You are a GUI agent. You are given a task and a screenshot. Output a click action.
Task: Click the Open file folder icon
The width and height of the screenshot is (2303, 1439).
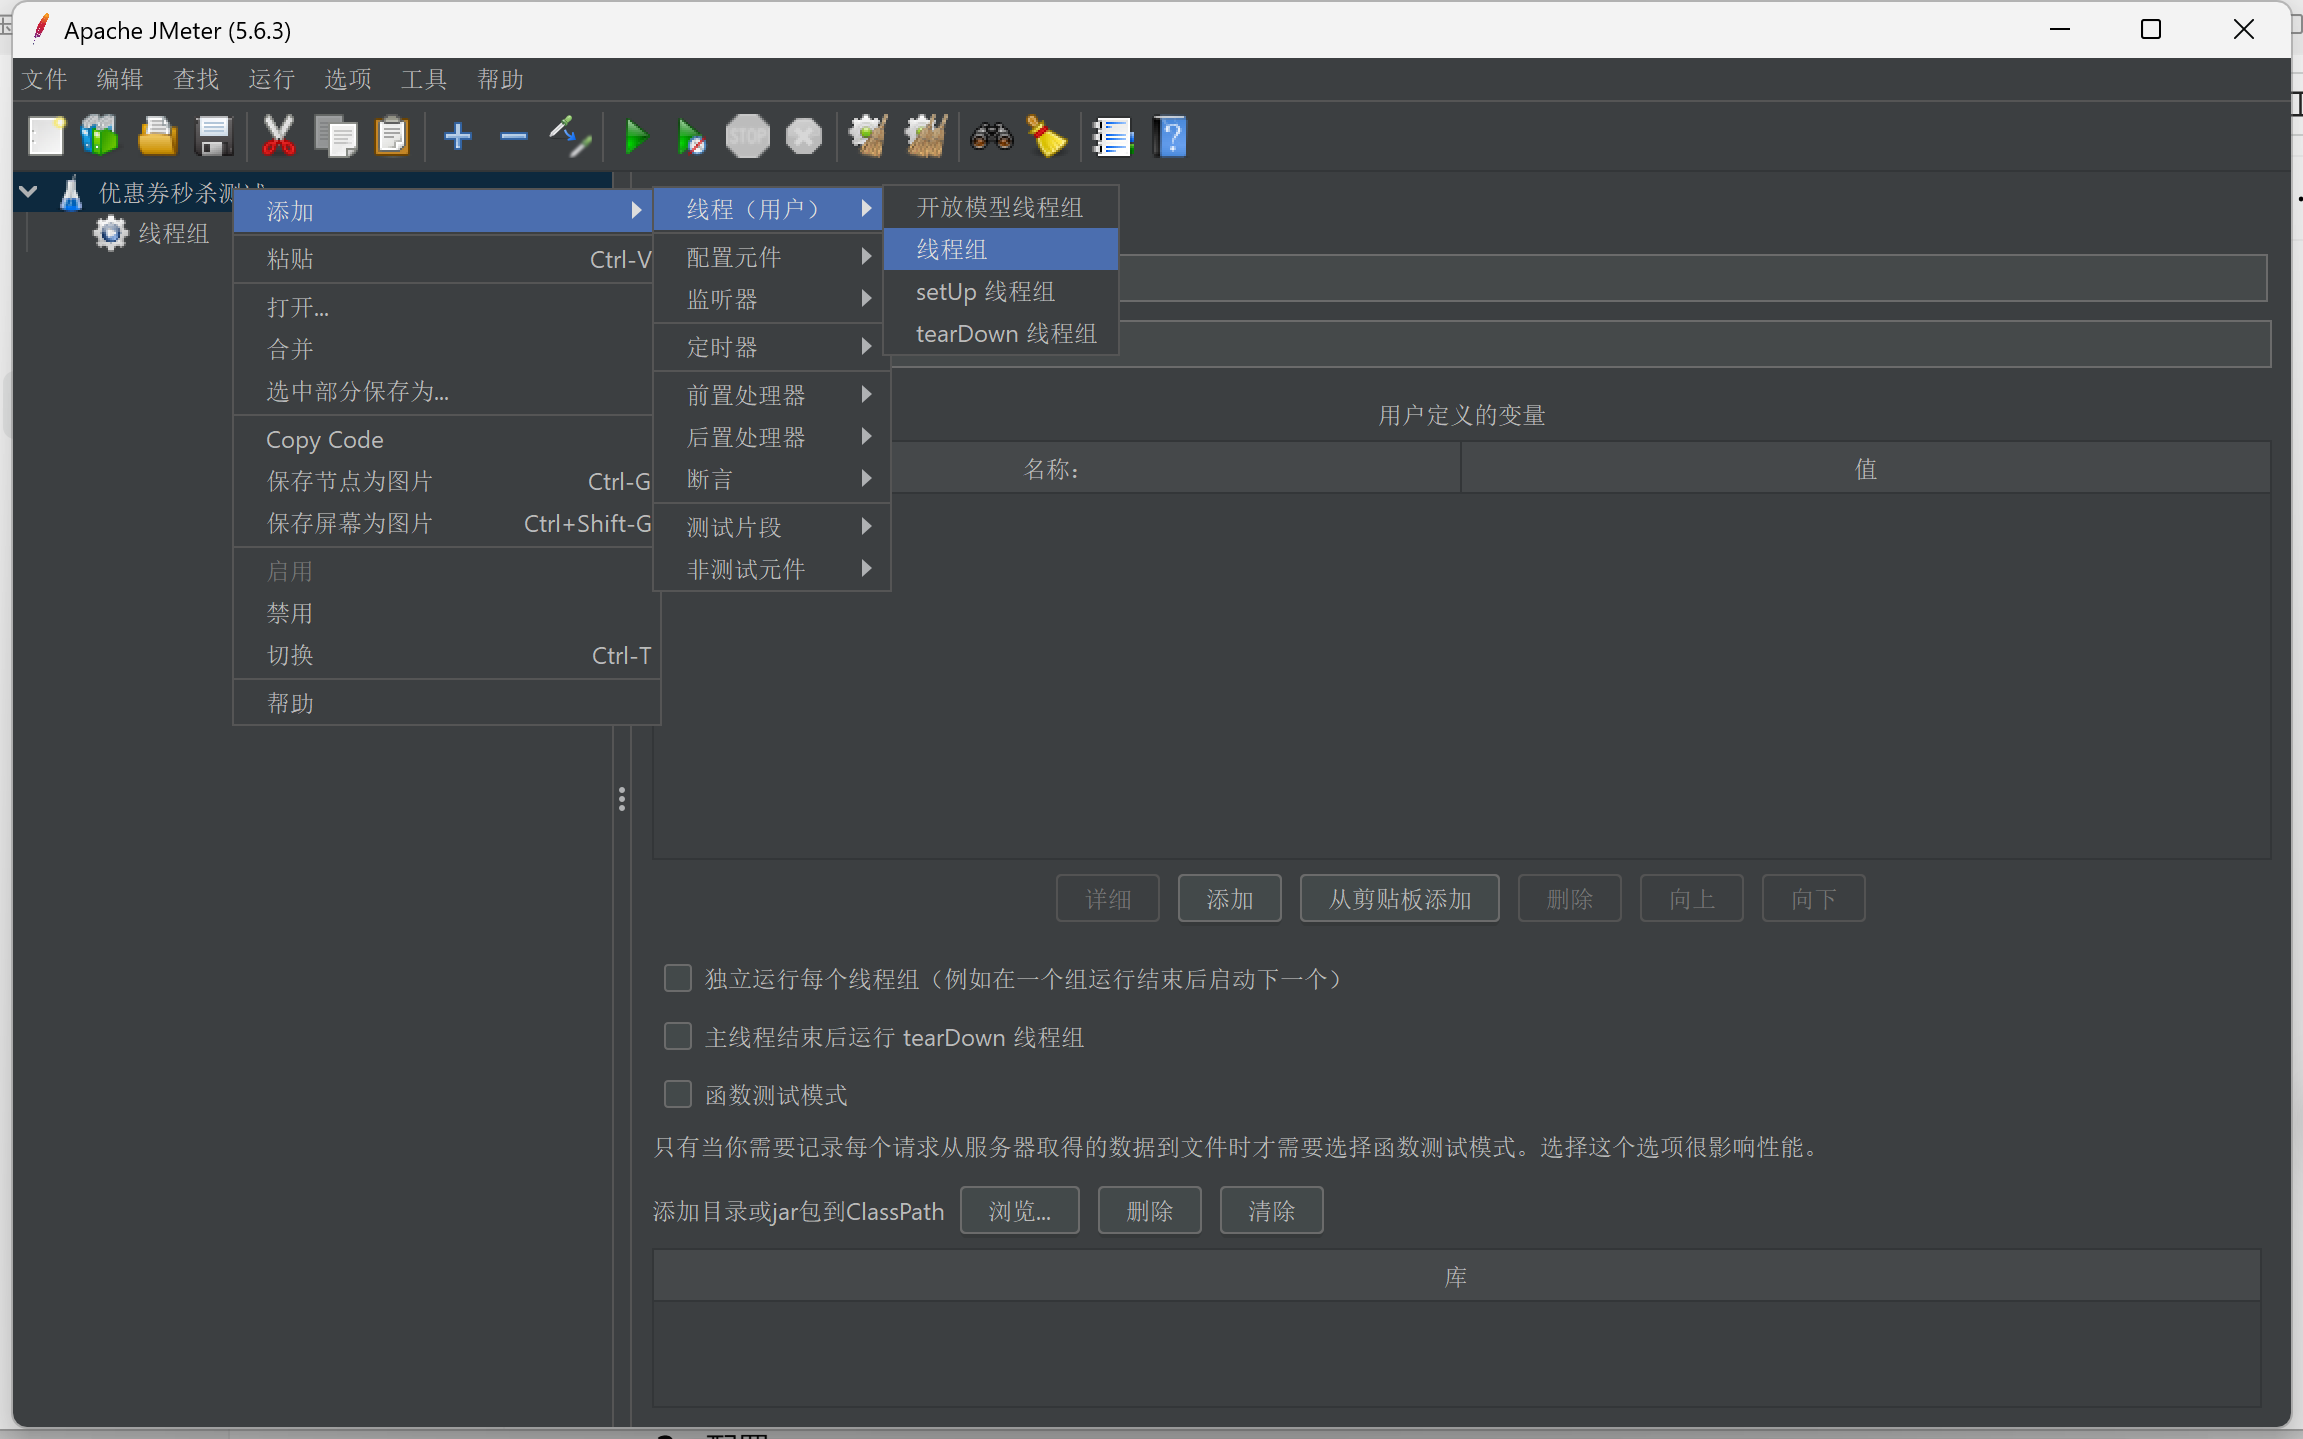(x=157, y=137)
